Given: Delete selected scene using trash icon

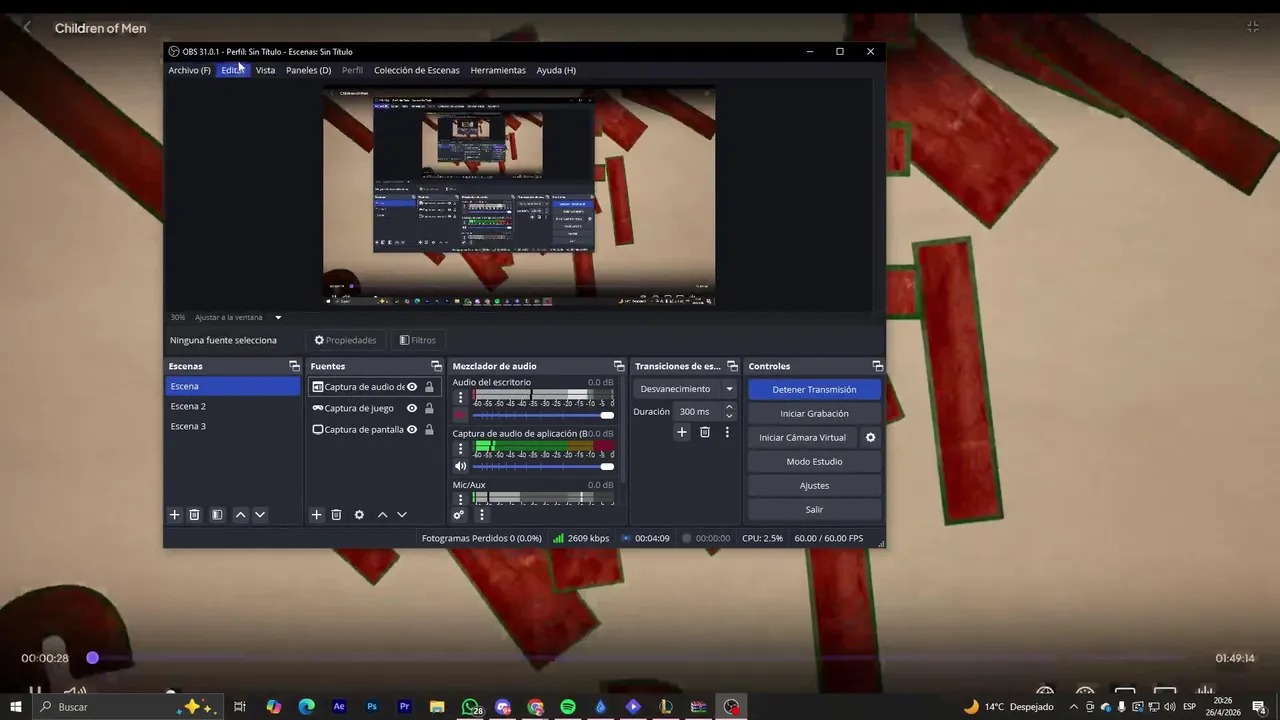Looking at the screenshot, I should click(194, 515).
